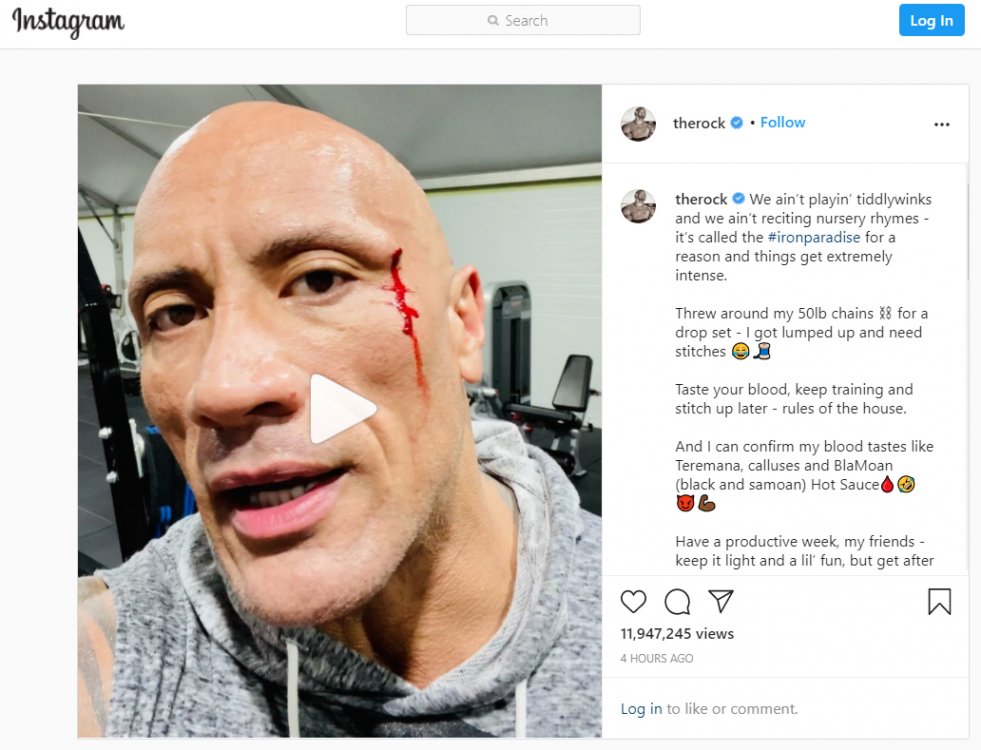Click the Instagram logo
The width and height of the screenshot is (981, 750).
click(68, 22)
